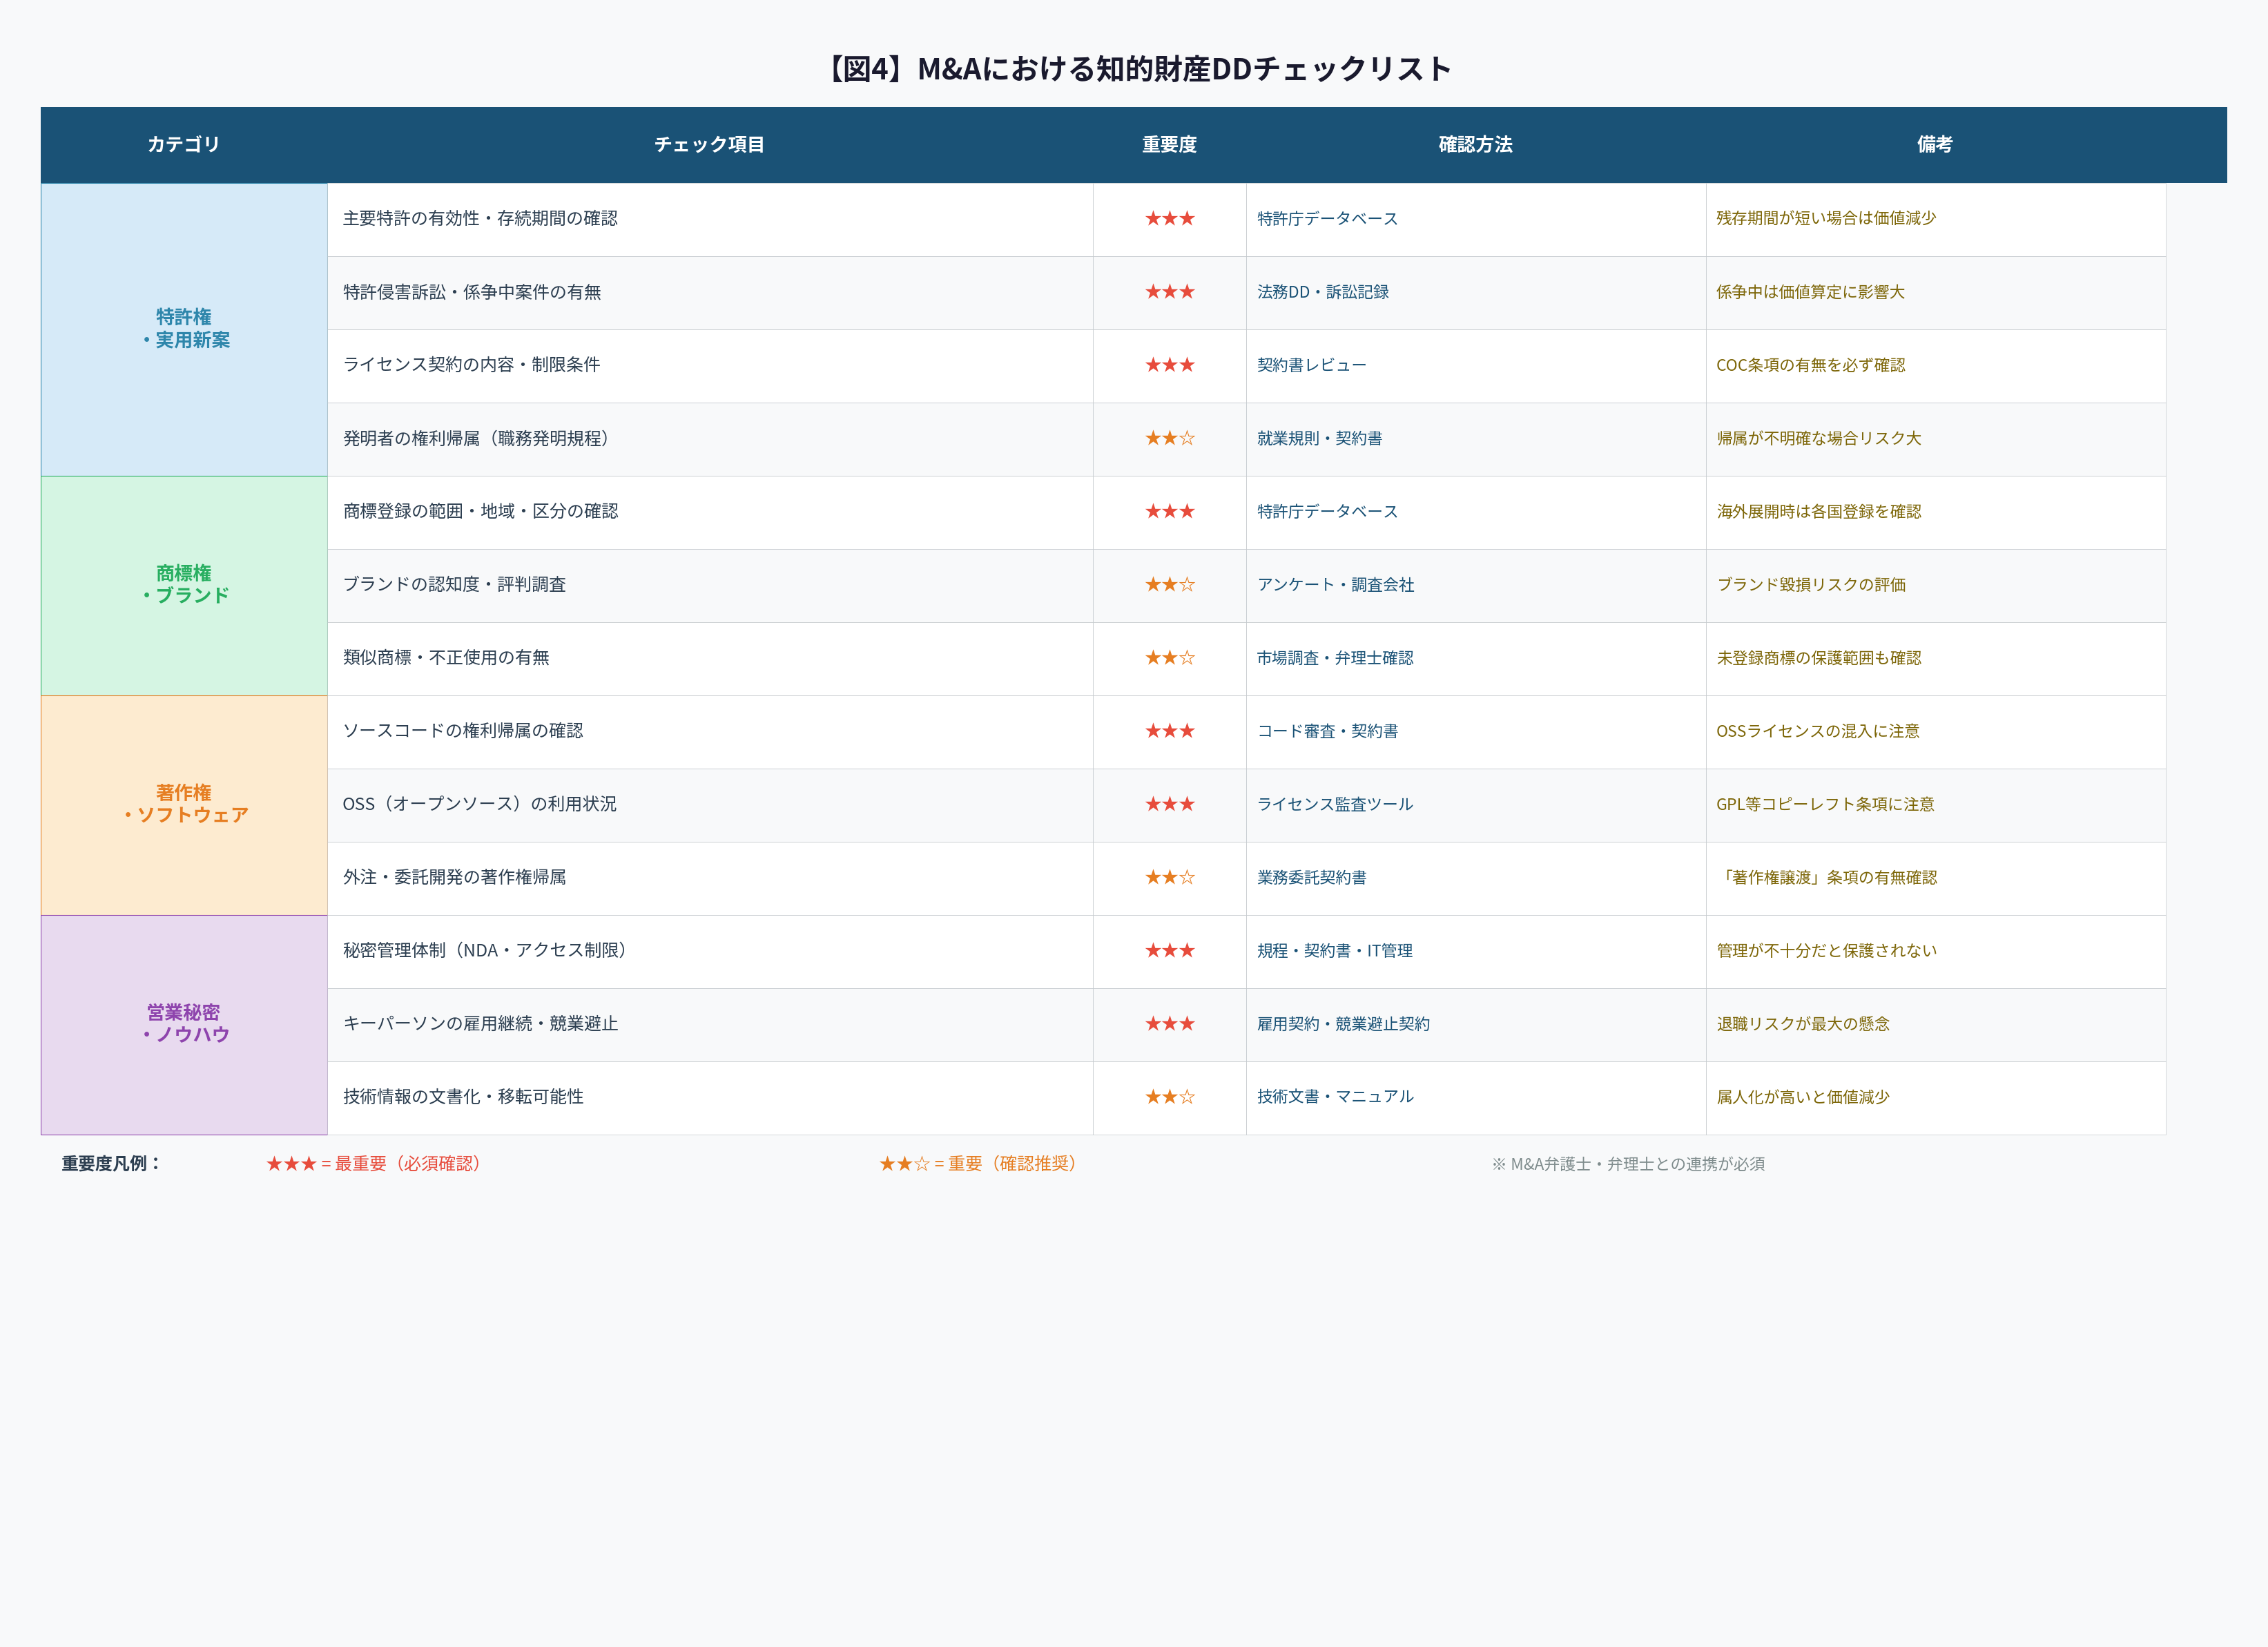
Task: Click the 備考 column header
Action: [1935, 145]
